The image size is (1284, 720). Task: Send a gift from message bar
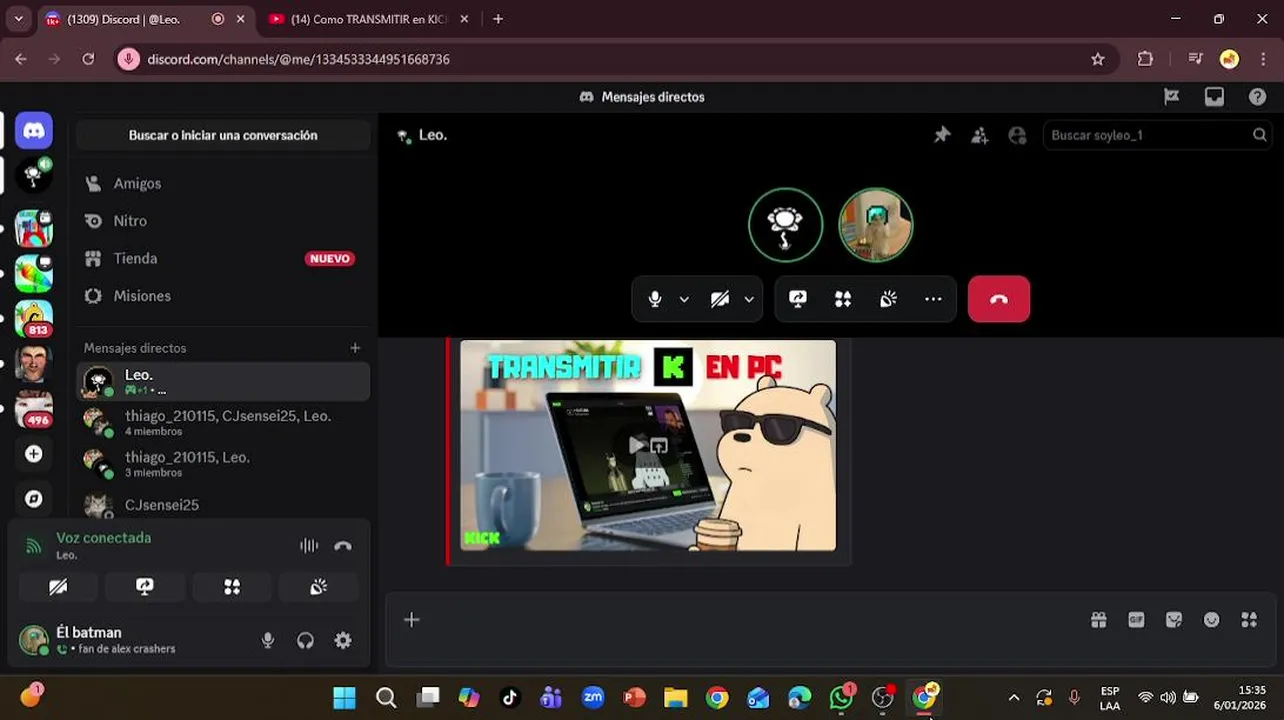(1099, 620)
